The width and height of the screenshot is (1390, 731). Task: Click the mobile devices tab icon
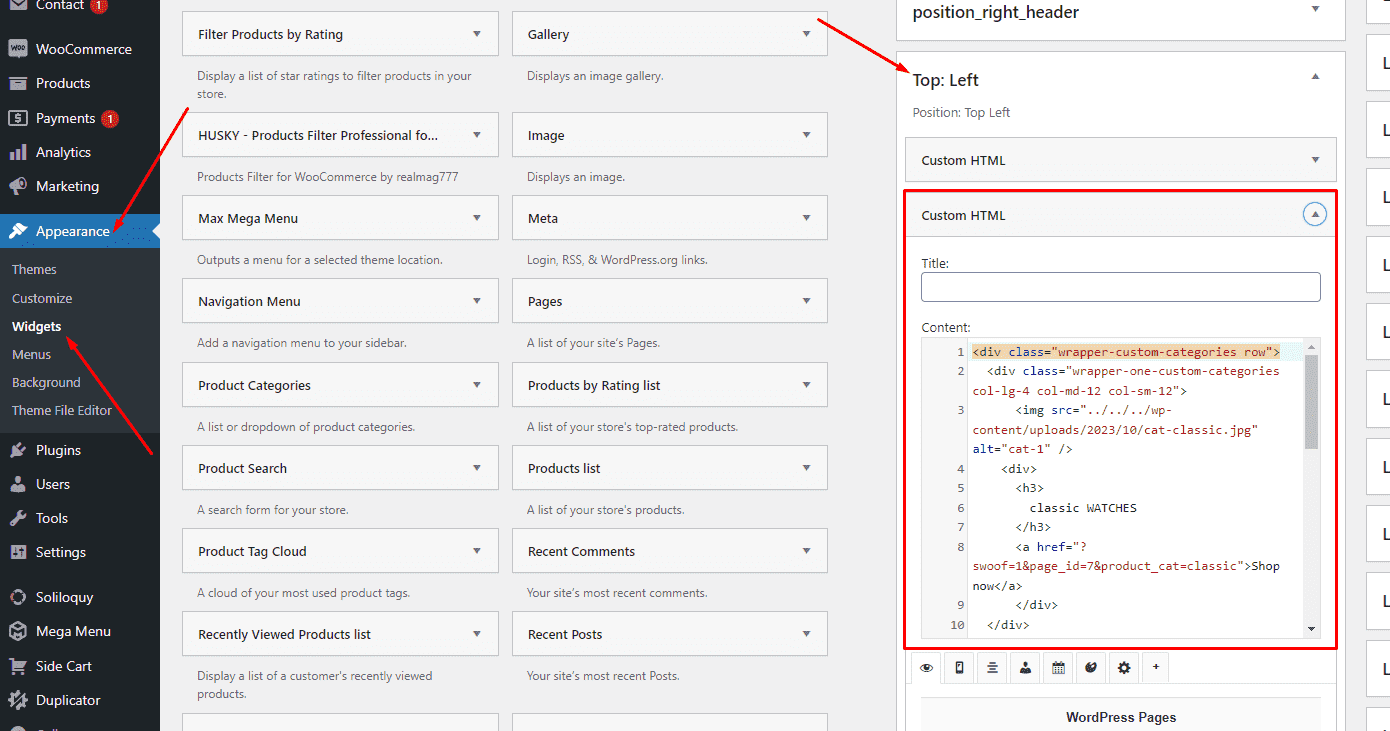click(959, 668)
